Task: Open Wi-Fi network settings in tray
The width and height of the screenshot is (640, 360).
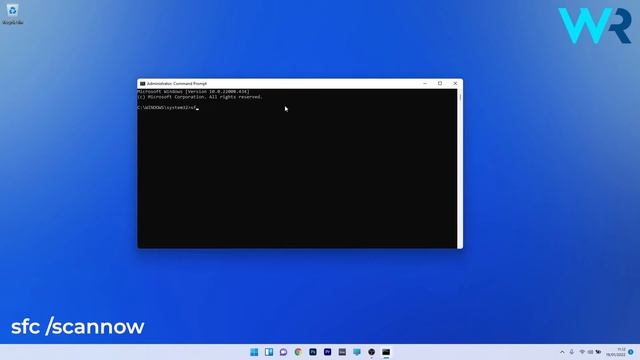Action: click(x=582, y=352)
